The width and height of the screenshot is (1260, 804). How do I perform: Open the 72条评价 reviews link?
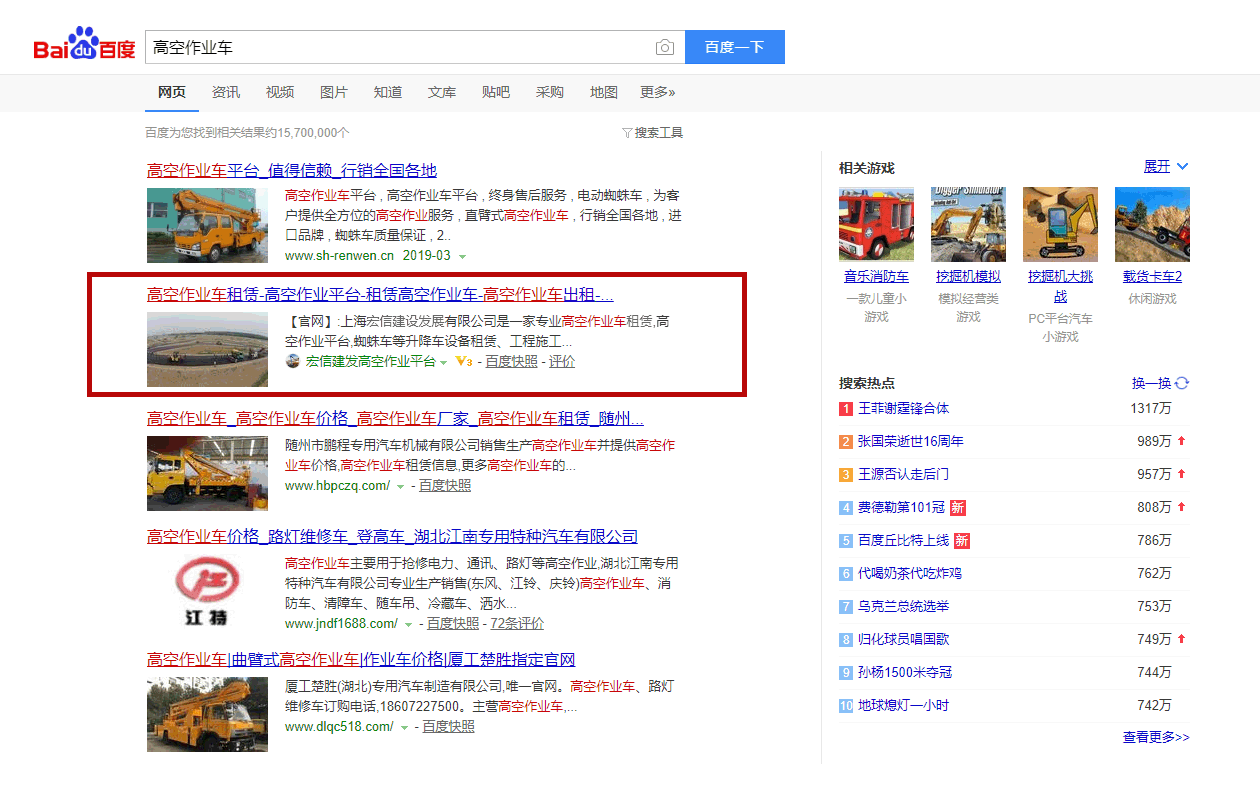(517, 624)
